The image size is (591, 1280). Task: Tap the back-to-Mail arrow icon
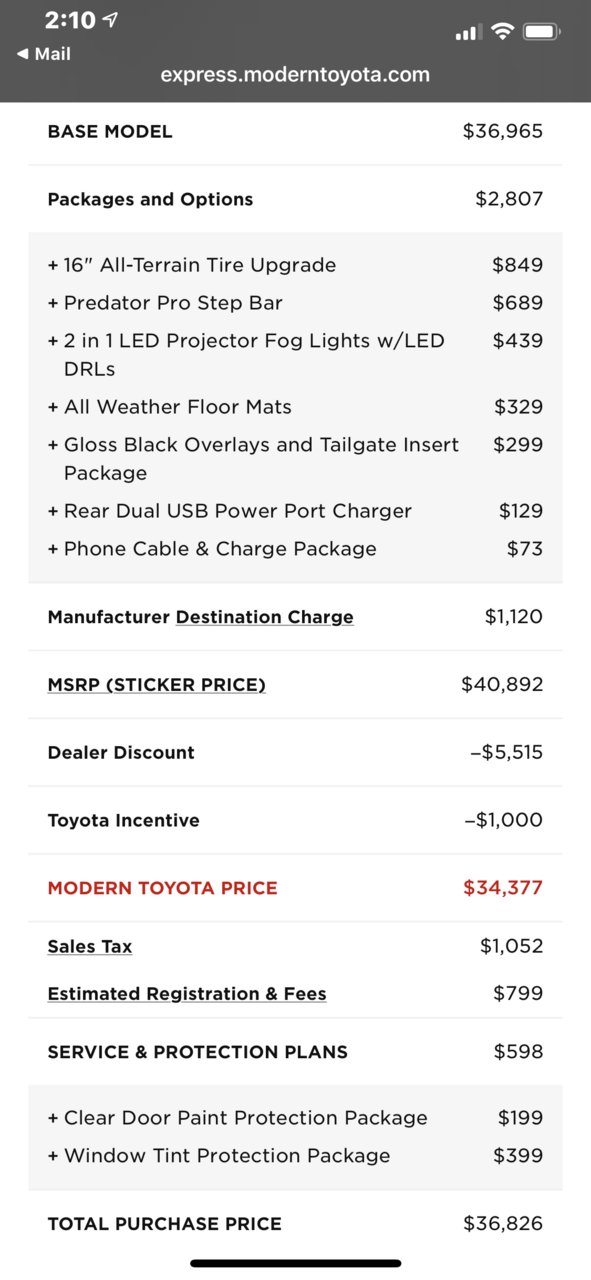click(x=23, y=54)
